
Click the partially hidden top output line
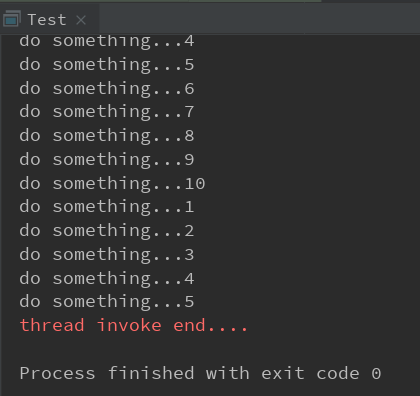pyautogui.click(x=107, y=42)
